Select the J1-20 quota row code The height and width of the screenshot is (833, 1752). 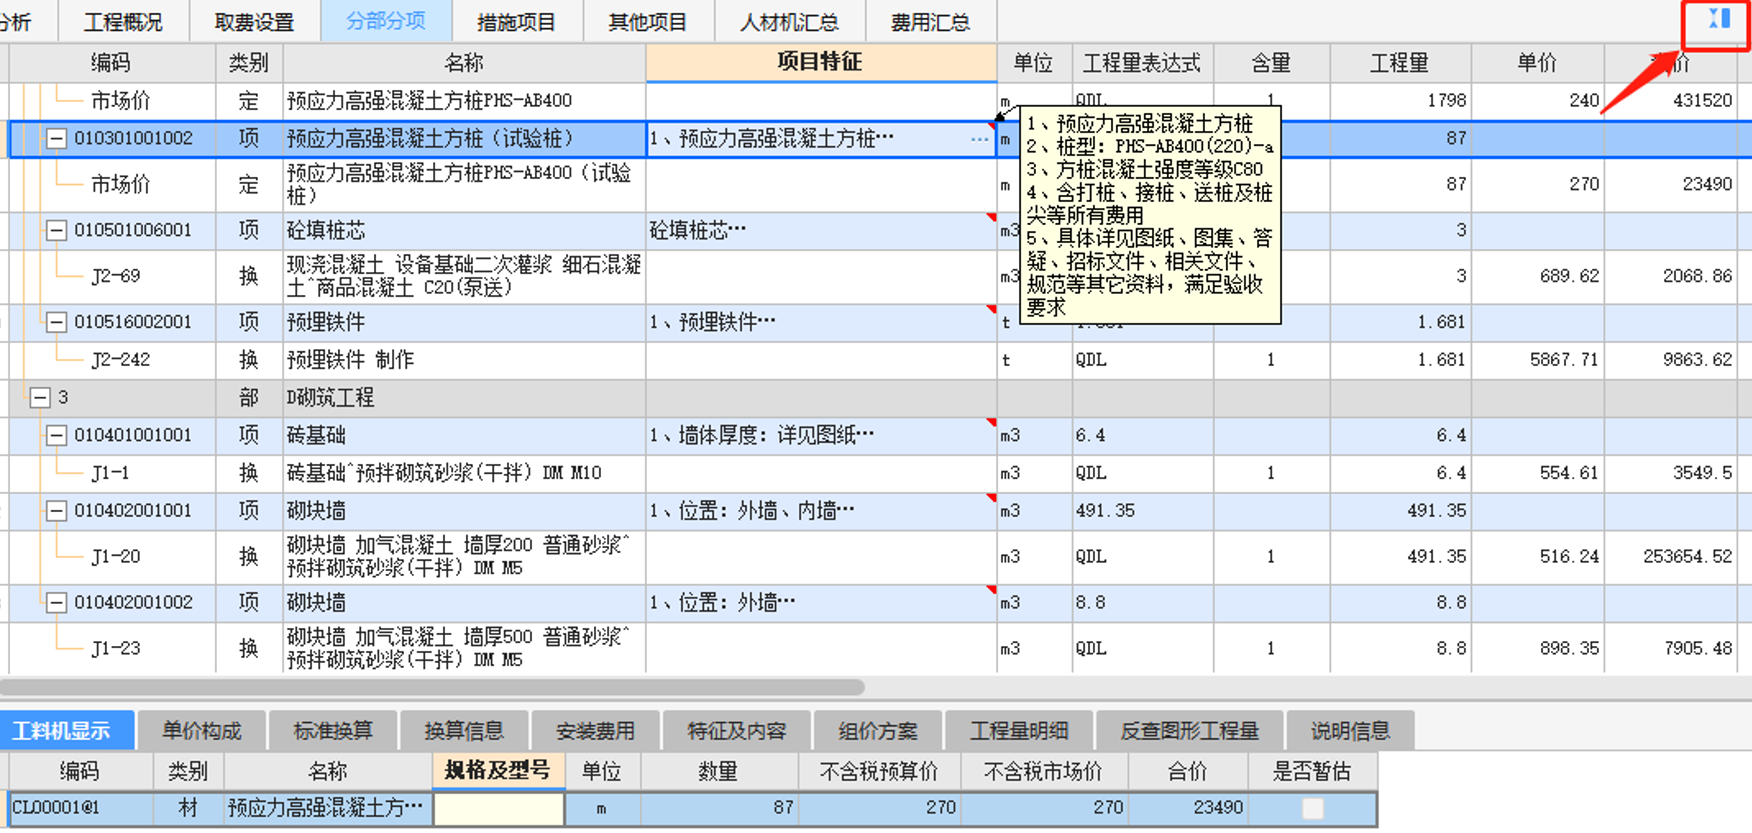click(x=116, y=557)
